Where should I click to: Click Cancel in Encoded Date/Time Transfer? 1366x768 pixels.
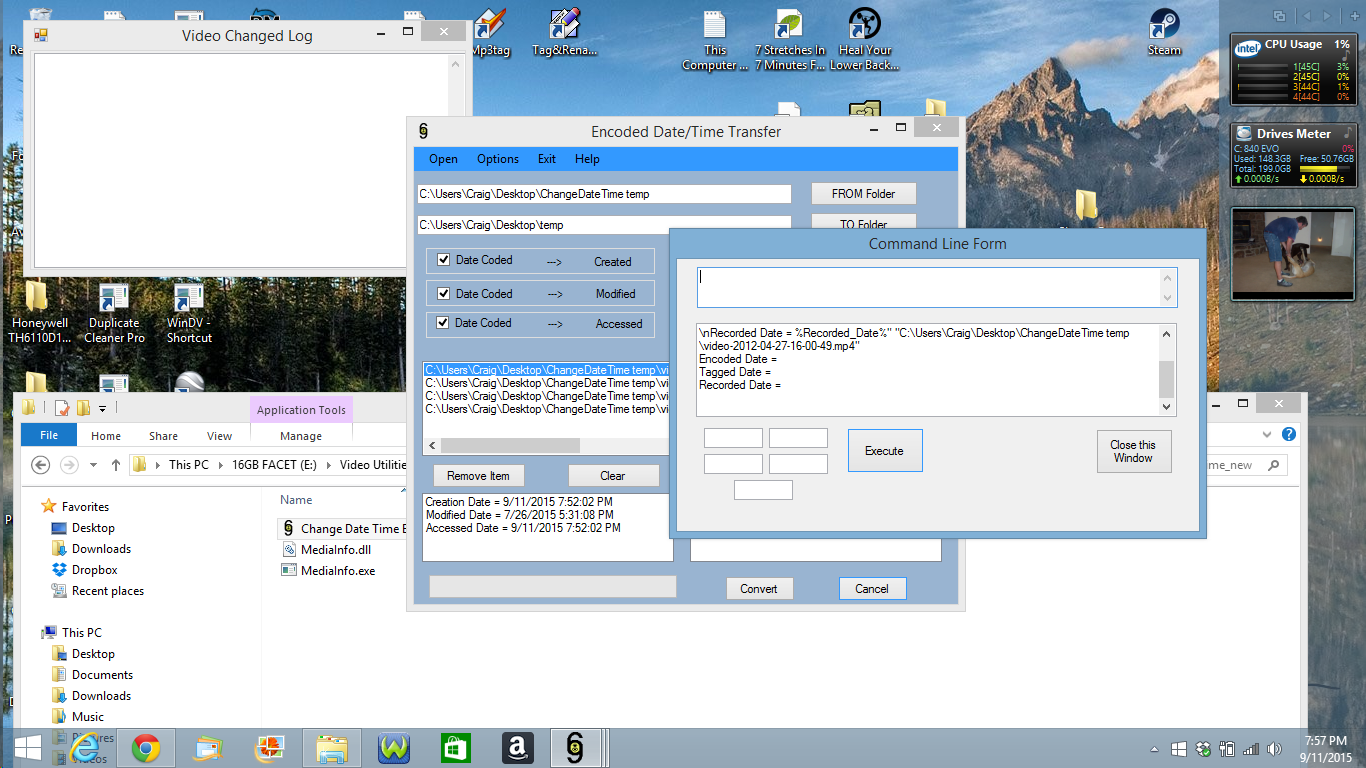872,589
